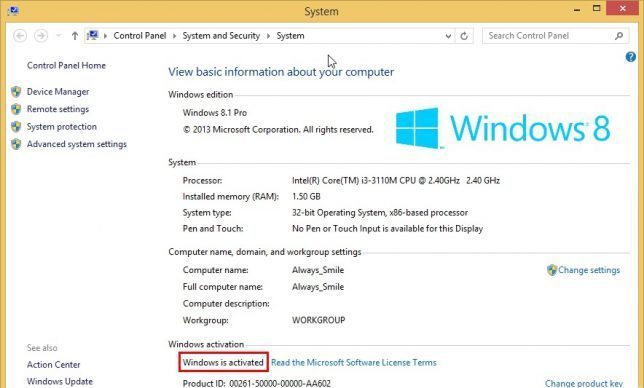Click the system icon in the title bar
The width and height of the screenshot is (644, 388).
13,11
